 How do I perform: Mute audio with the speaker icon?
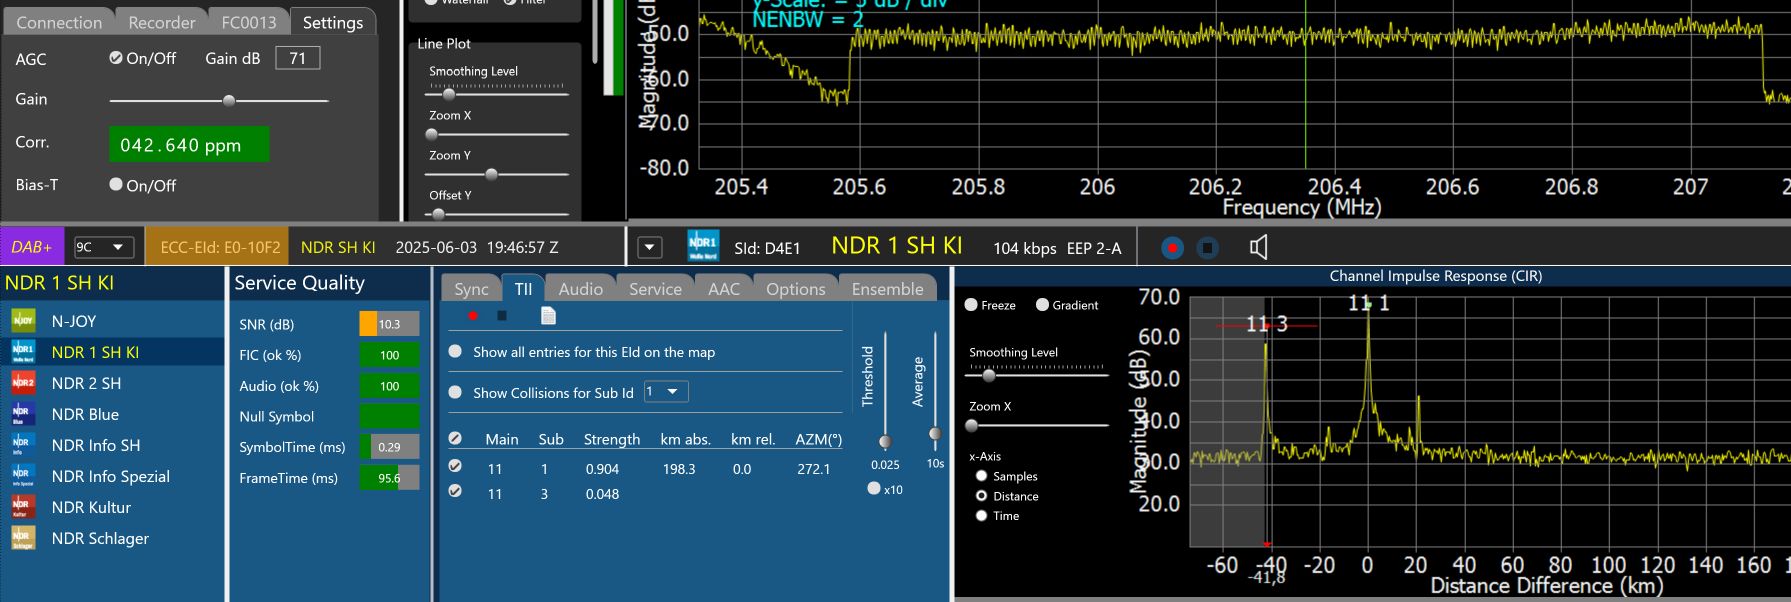tap(1258, 247)
